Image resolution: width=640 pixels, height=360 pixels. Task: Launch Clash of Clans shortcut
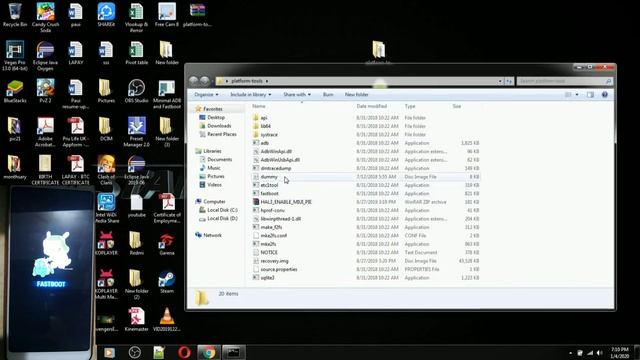106,170
